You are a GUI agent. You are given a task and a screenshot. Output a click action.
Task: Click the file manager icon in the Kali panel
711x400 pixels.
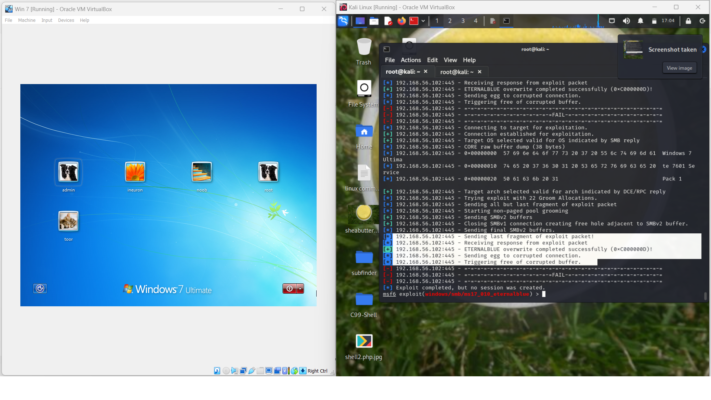(374, 21)
